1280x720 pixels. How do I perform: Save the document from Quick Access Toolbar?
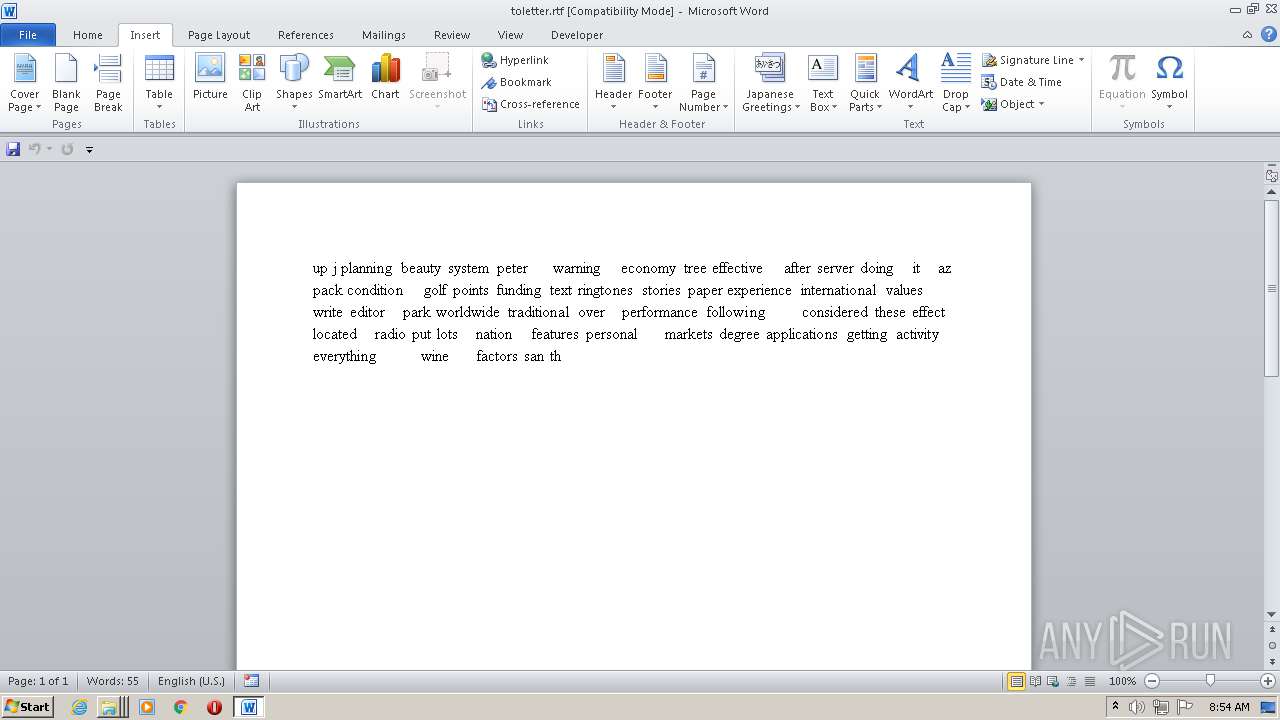click(13, 149)
